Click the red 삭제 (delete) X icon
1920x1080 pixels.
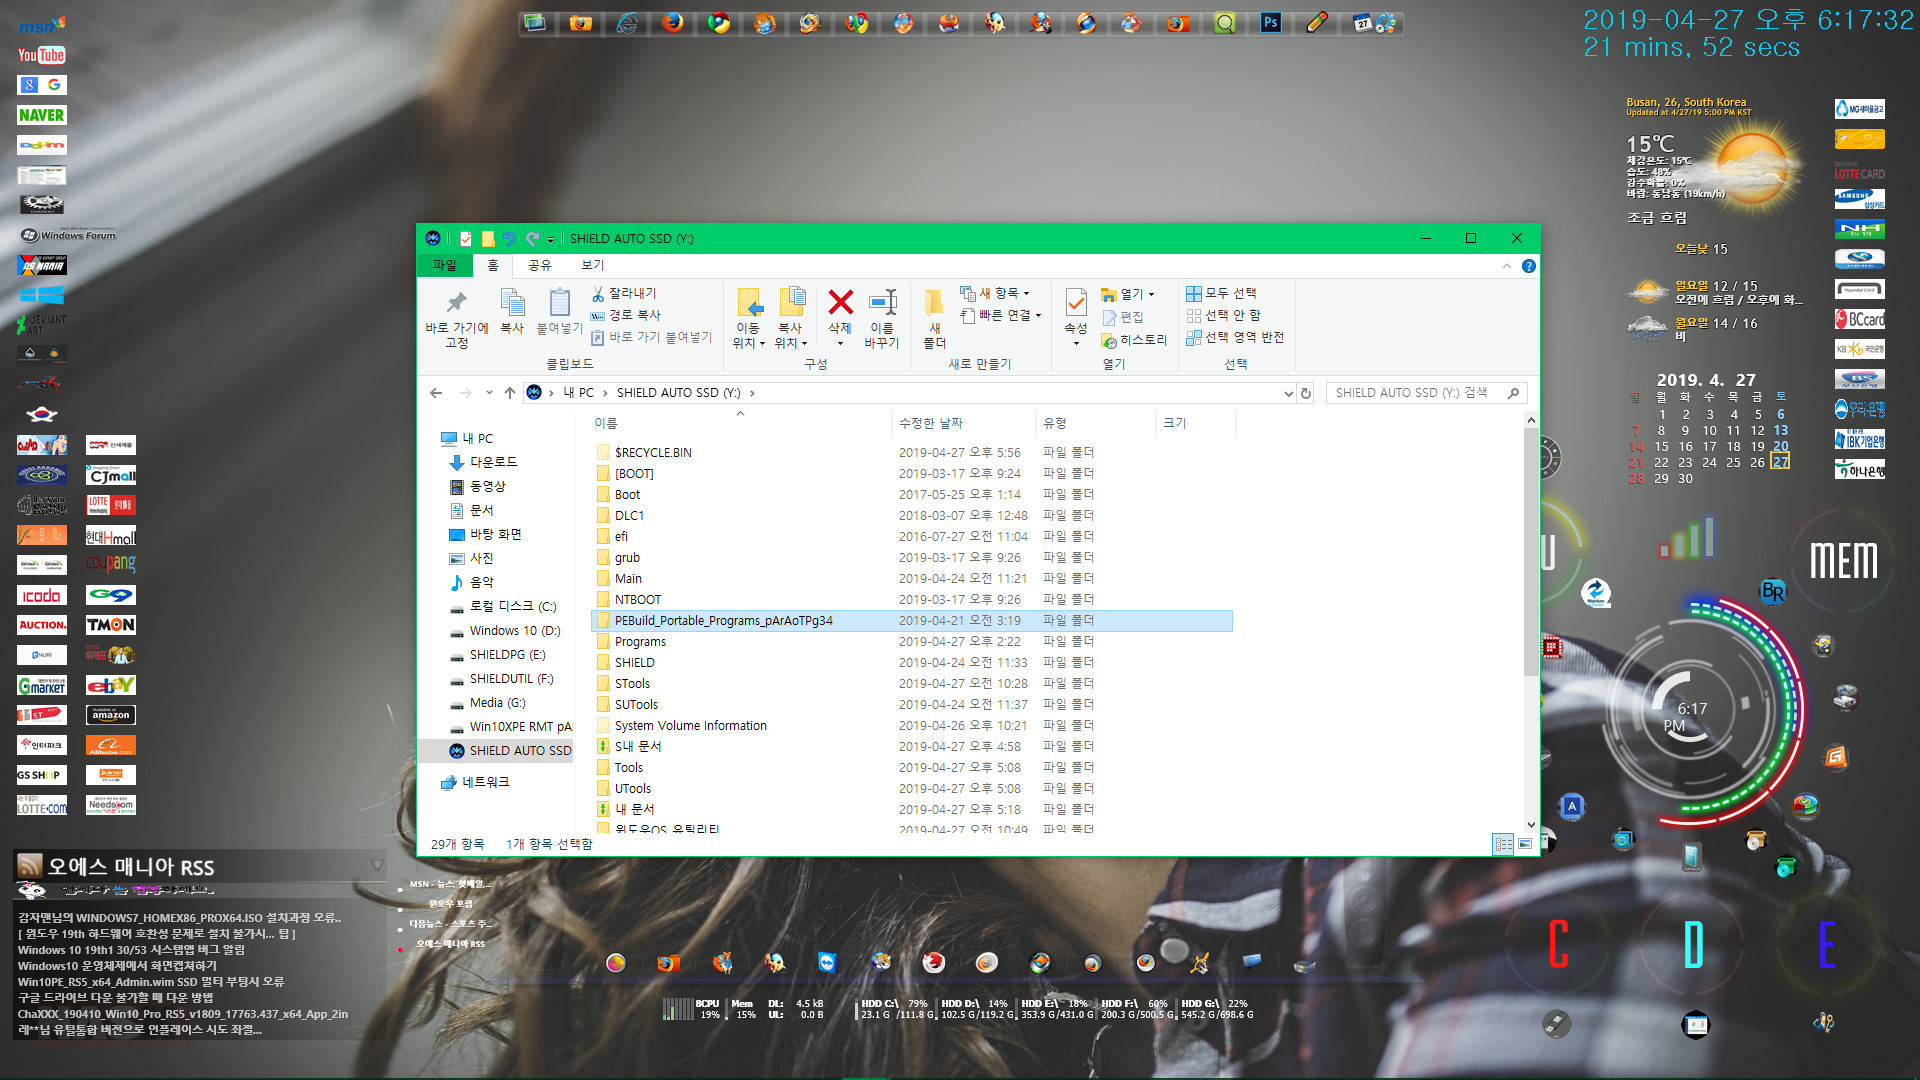[x=841, y=302]
